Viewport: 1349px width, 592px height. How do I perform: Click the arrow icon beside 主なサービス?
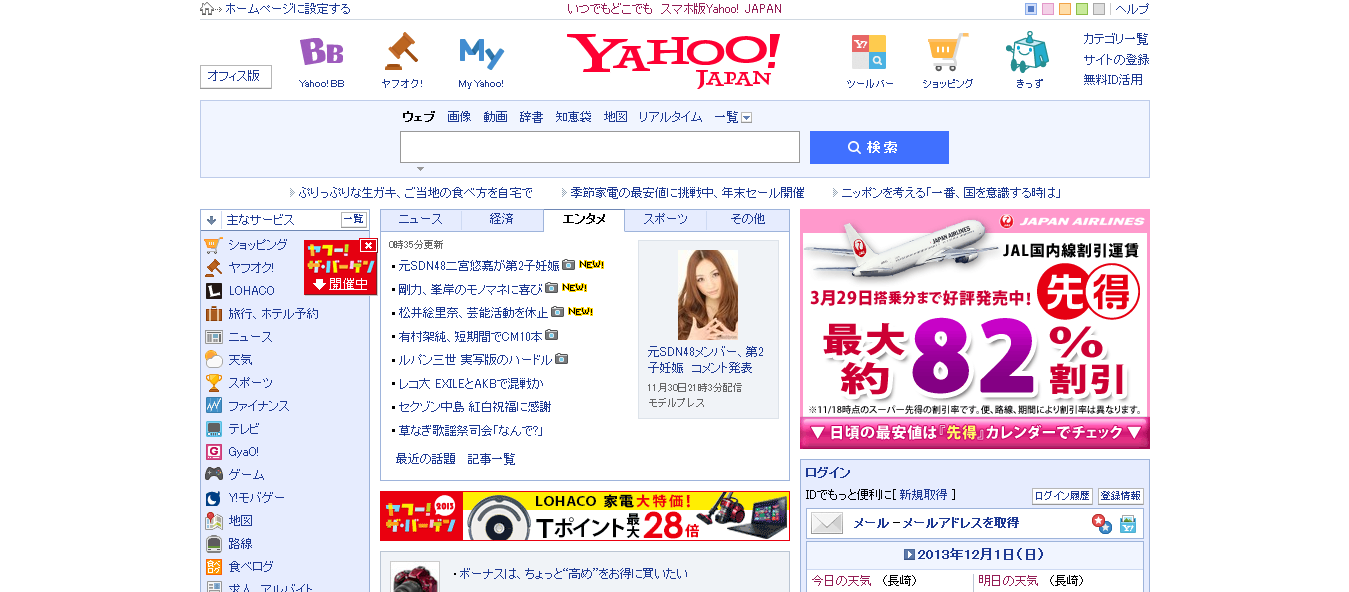(x=212, y=220)
